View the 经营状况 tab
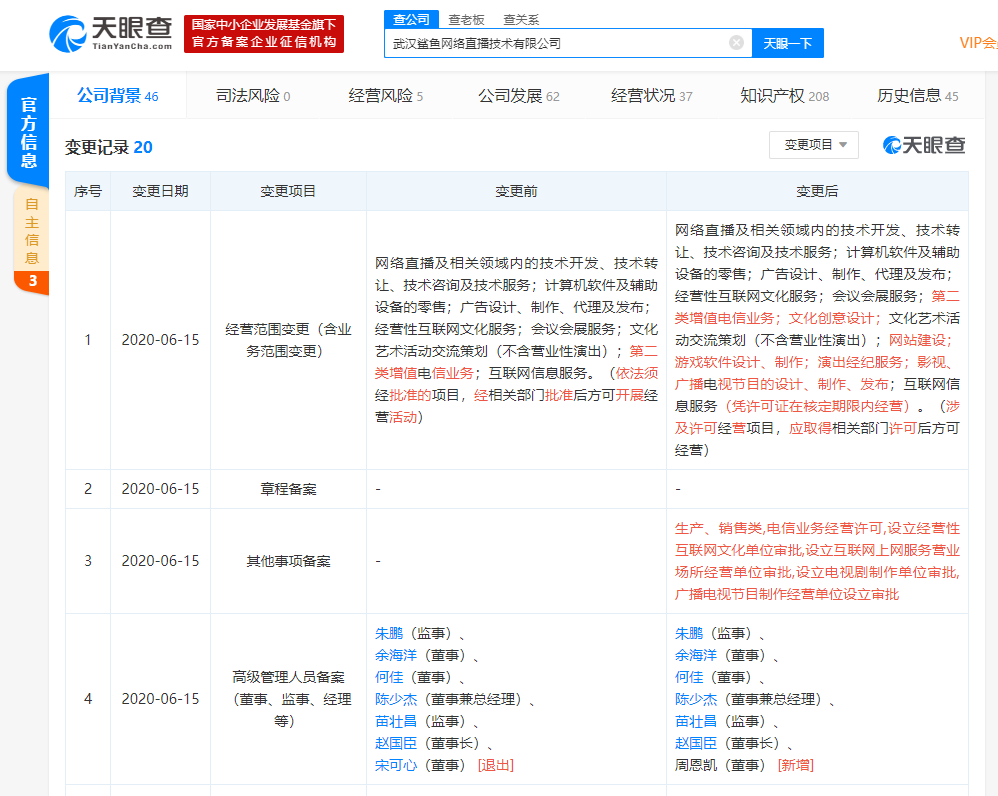Viewport: 998px width, 796px height. (x=645, y=95)
